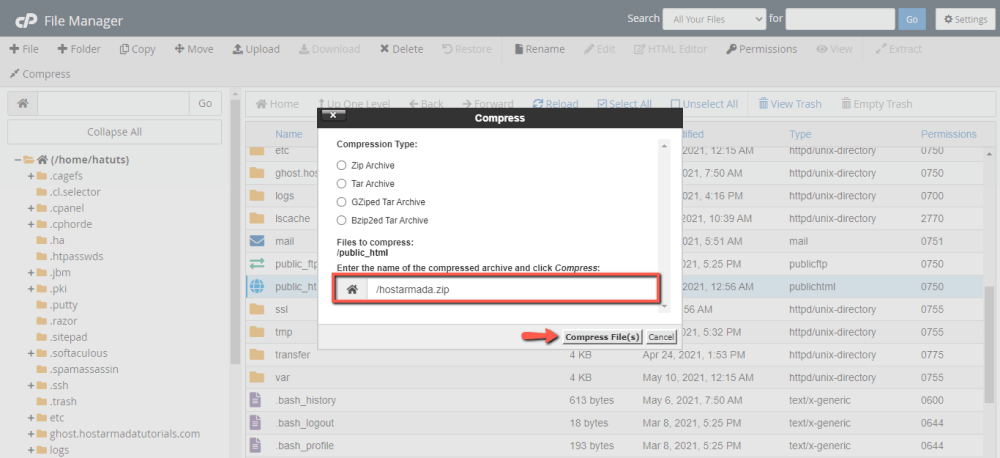Screen dimensions: 1000x458
Task: Click the cPanel logo icon
Action: point(26,21)
